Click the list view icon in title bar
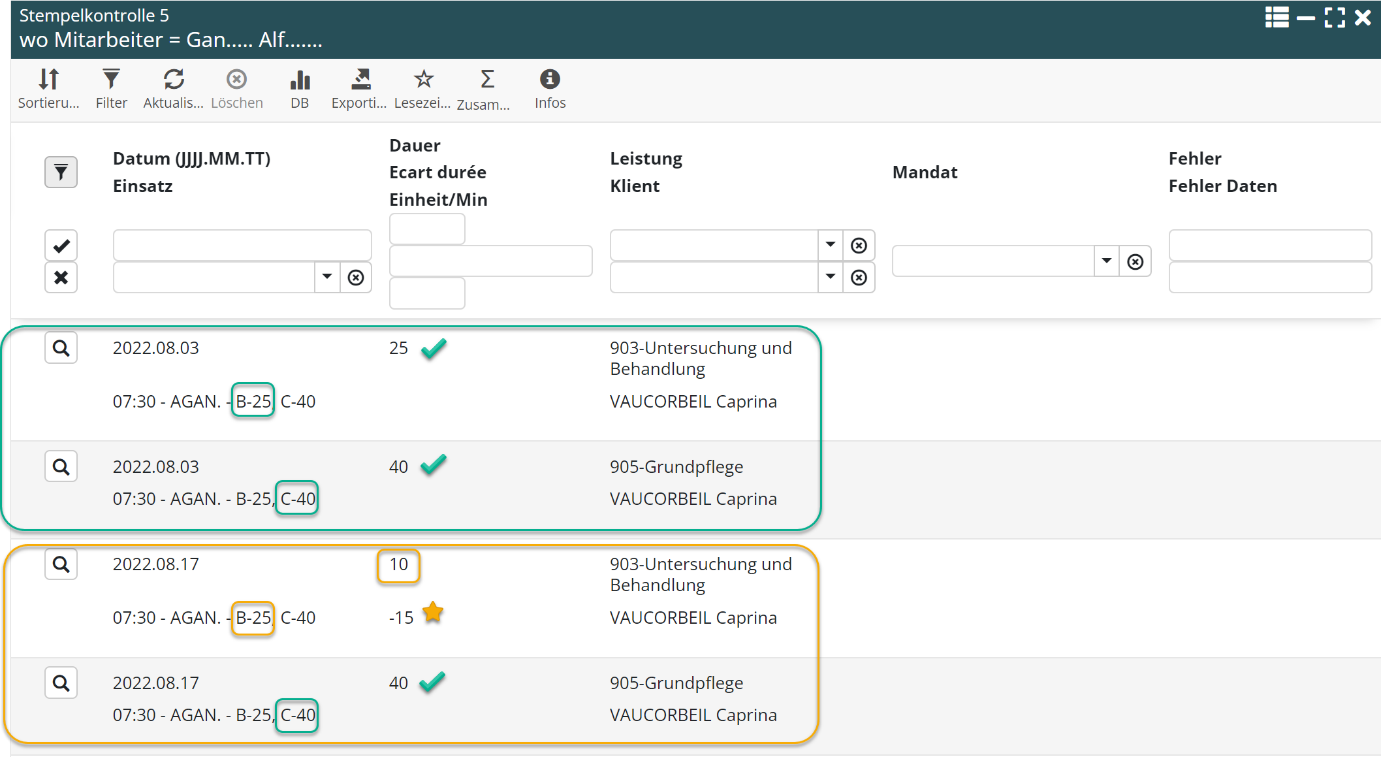The width and height of the screenshot is (1381, 757). (x=1276, y=17)
